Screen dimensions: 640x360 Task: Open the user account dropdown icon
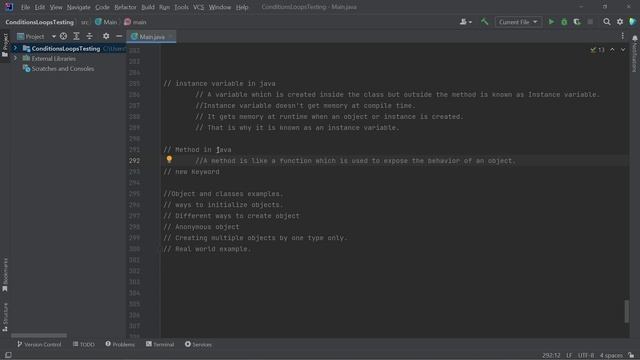coord(465,22)
